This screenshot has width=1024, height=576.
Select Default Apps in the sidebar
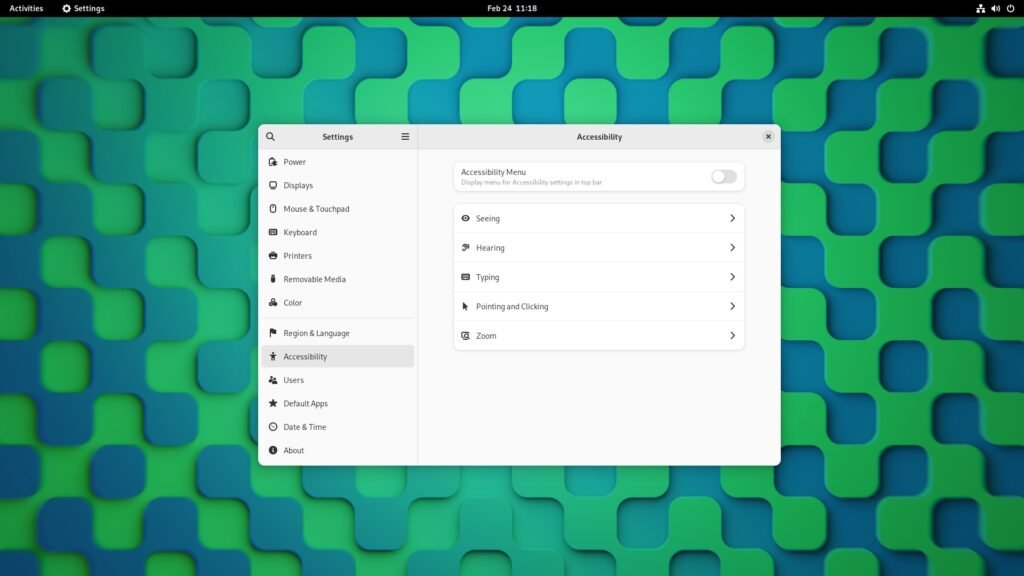point(338,404)
